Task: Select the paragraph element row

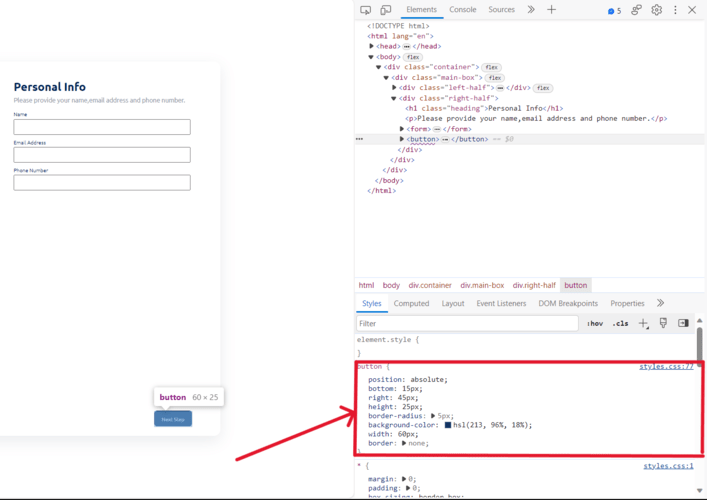Action: point(536,118)
